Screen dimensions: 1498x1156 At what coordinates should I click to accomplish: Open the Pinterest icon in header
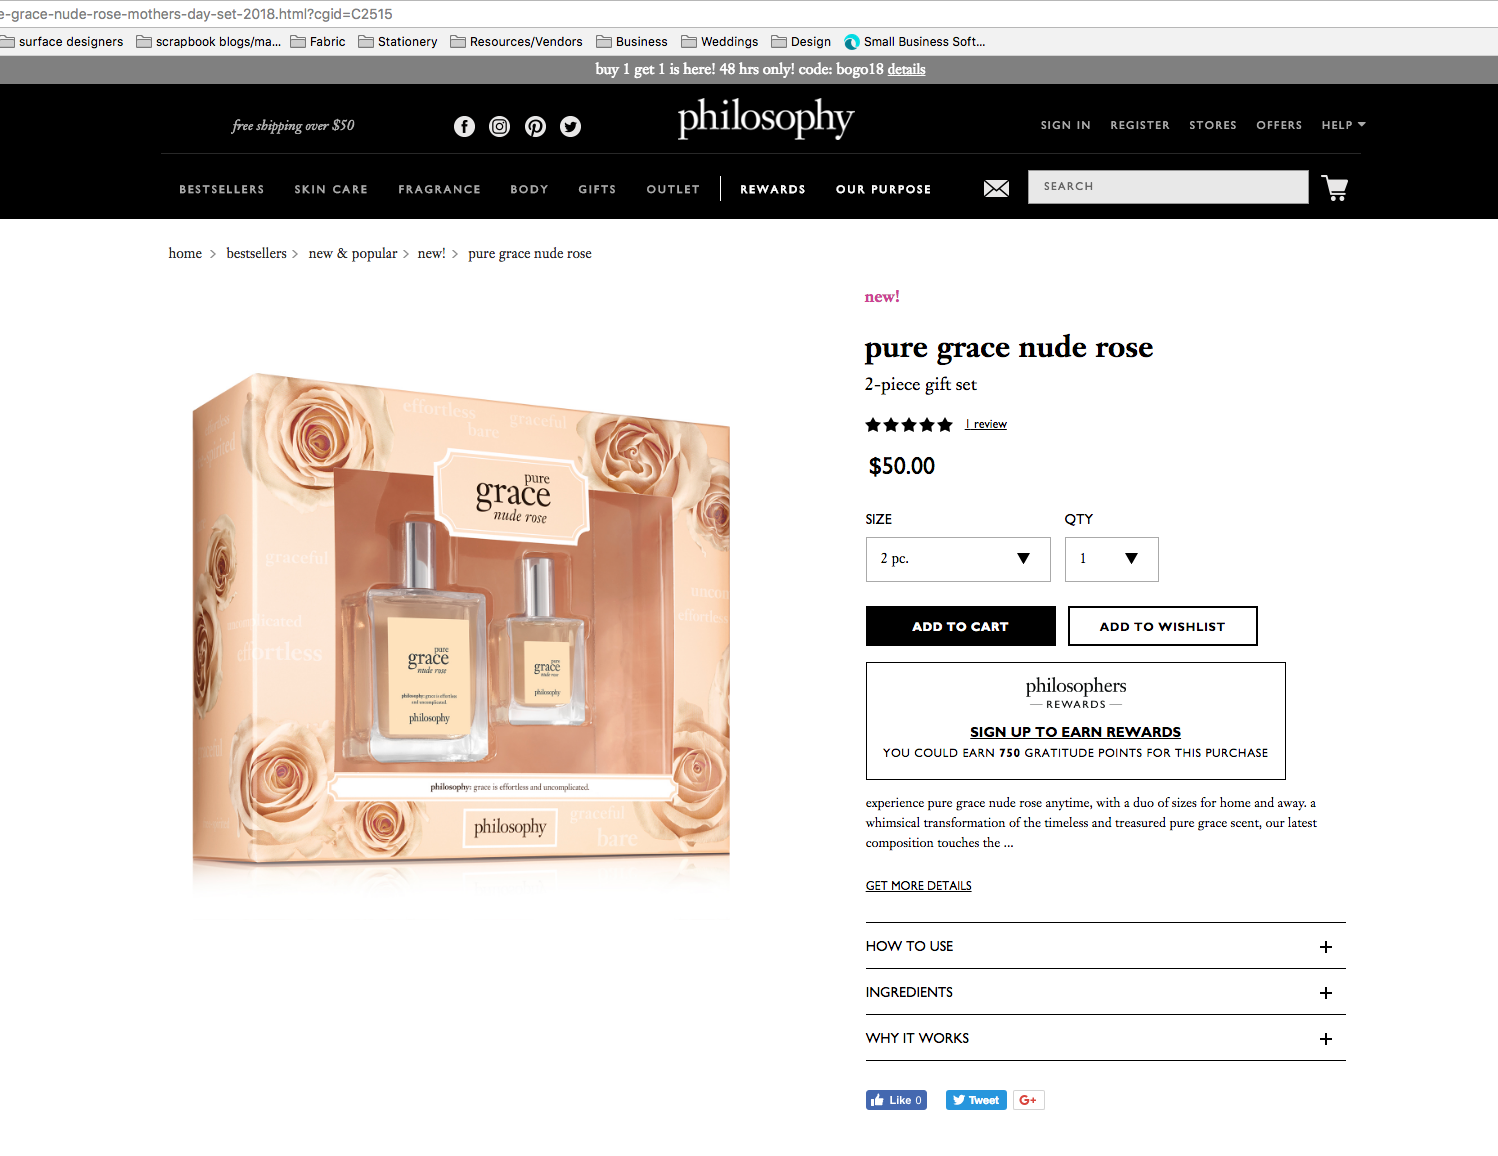536,126
